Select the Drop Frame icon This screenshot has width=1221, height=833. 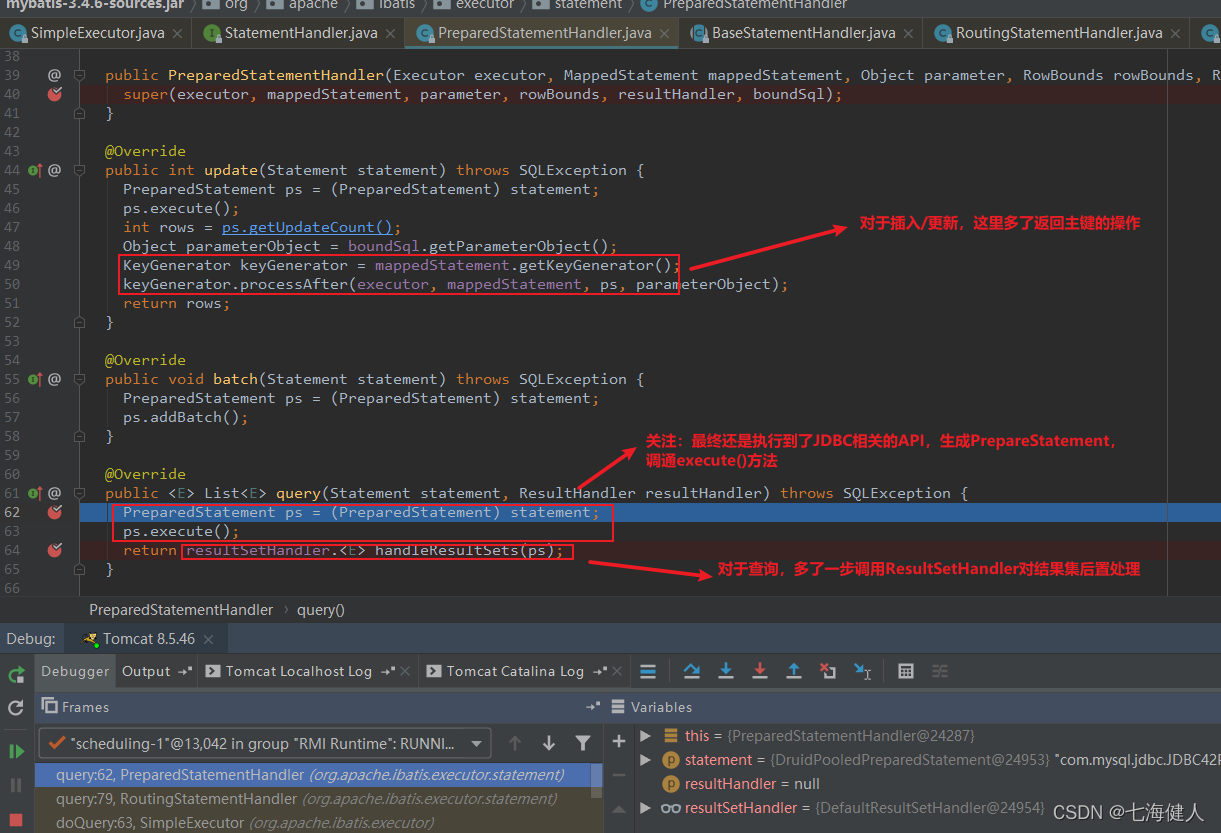[828, 671]
